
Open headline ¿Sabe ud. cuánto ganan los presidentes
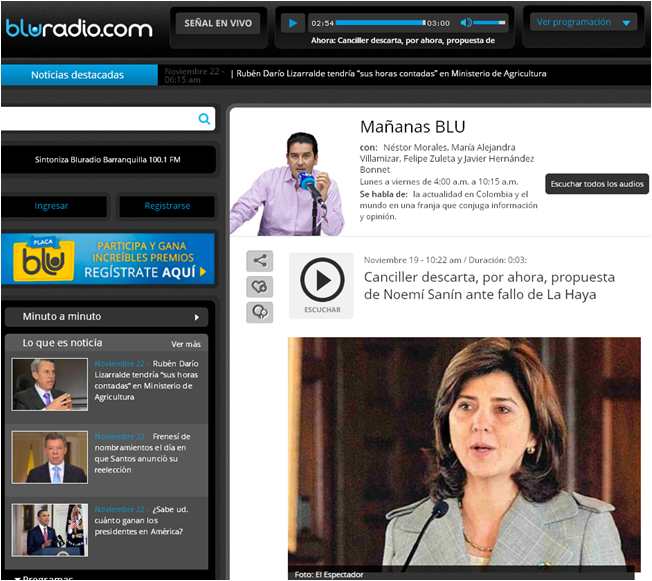point(141,520)
